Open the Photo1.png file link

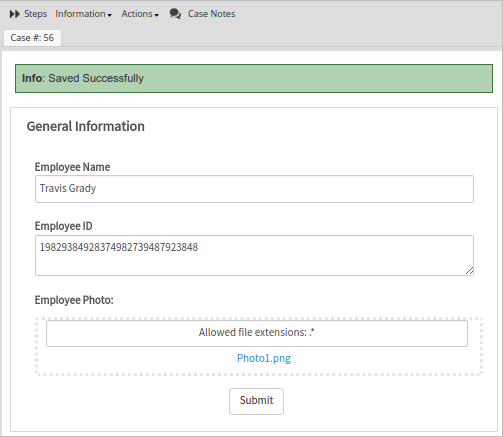(264, 358)
